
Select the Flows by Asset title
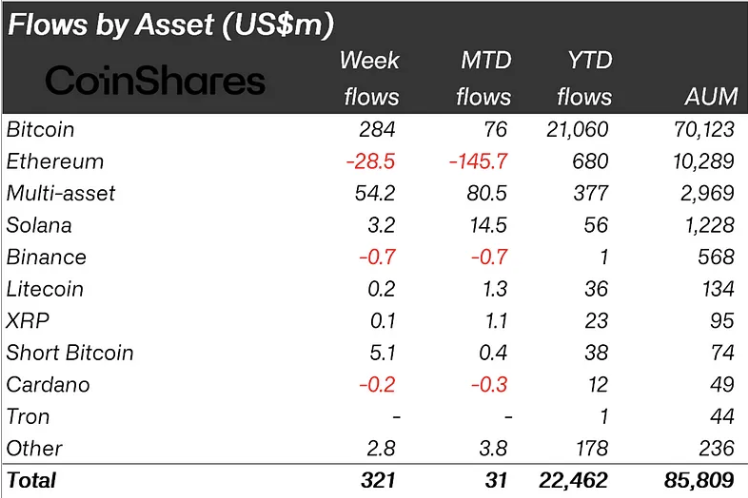[170, 25]
